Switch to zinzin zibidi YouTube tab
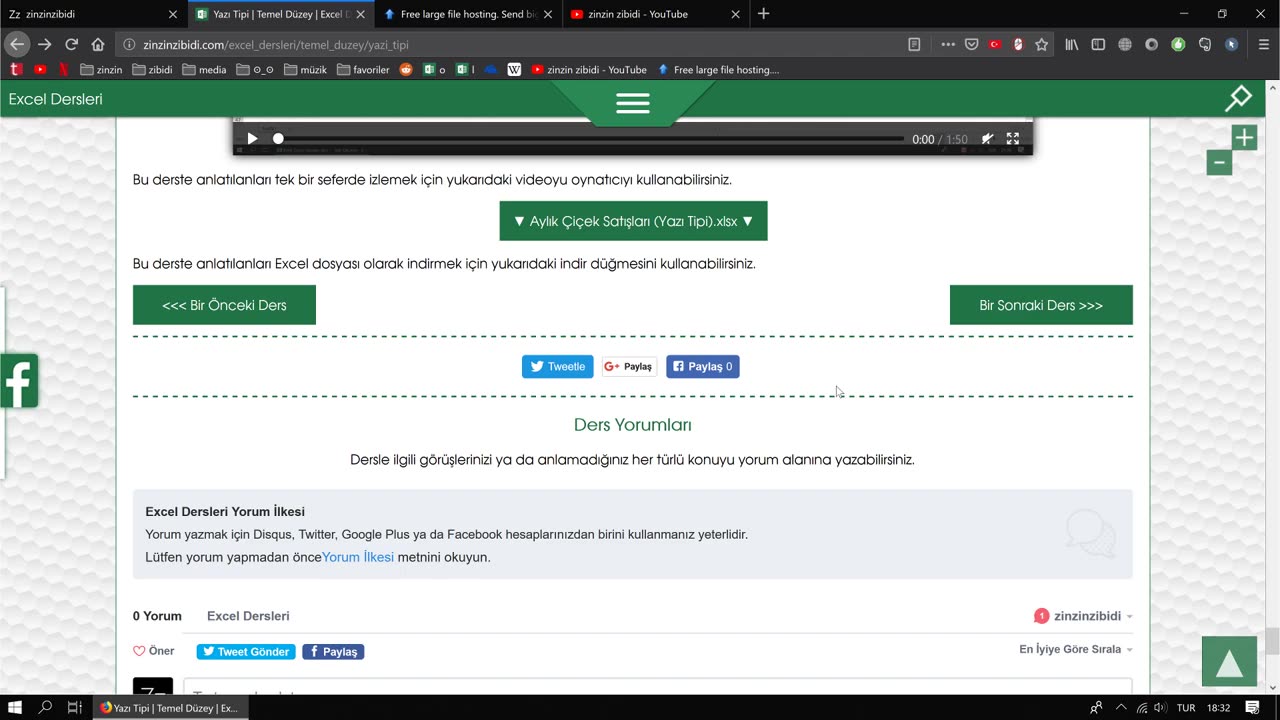 [654, 14]
